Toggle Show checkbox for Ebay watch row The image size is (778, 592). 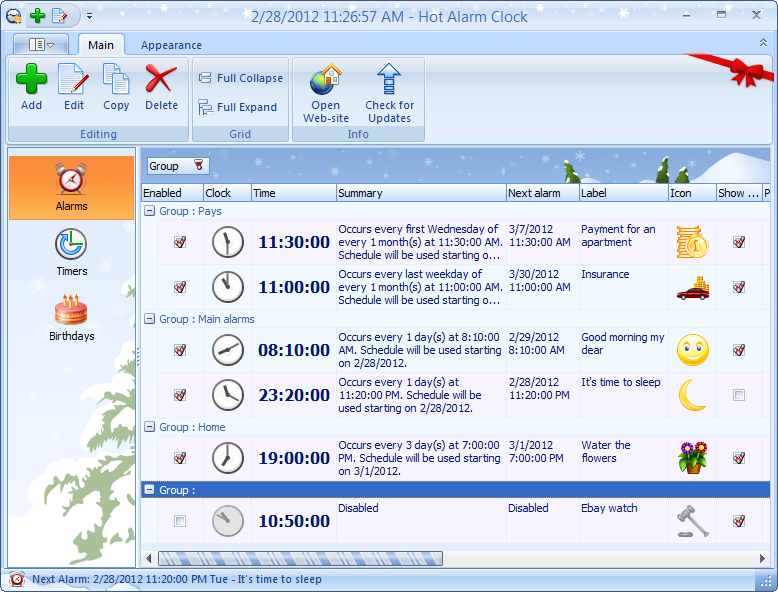pyautogui.click(x=739, y=521)
